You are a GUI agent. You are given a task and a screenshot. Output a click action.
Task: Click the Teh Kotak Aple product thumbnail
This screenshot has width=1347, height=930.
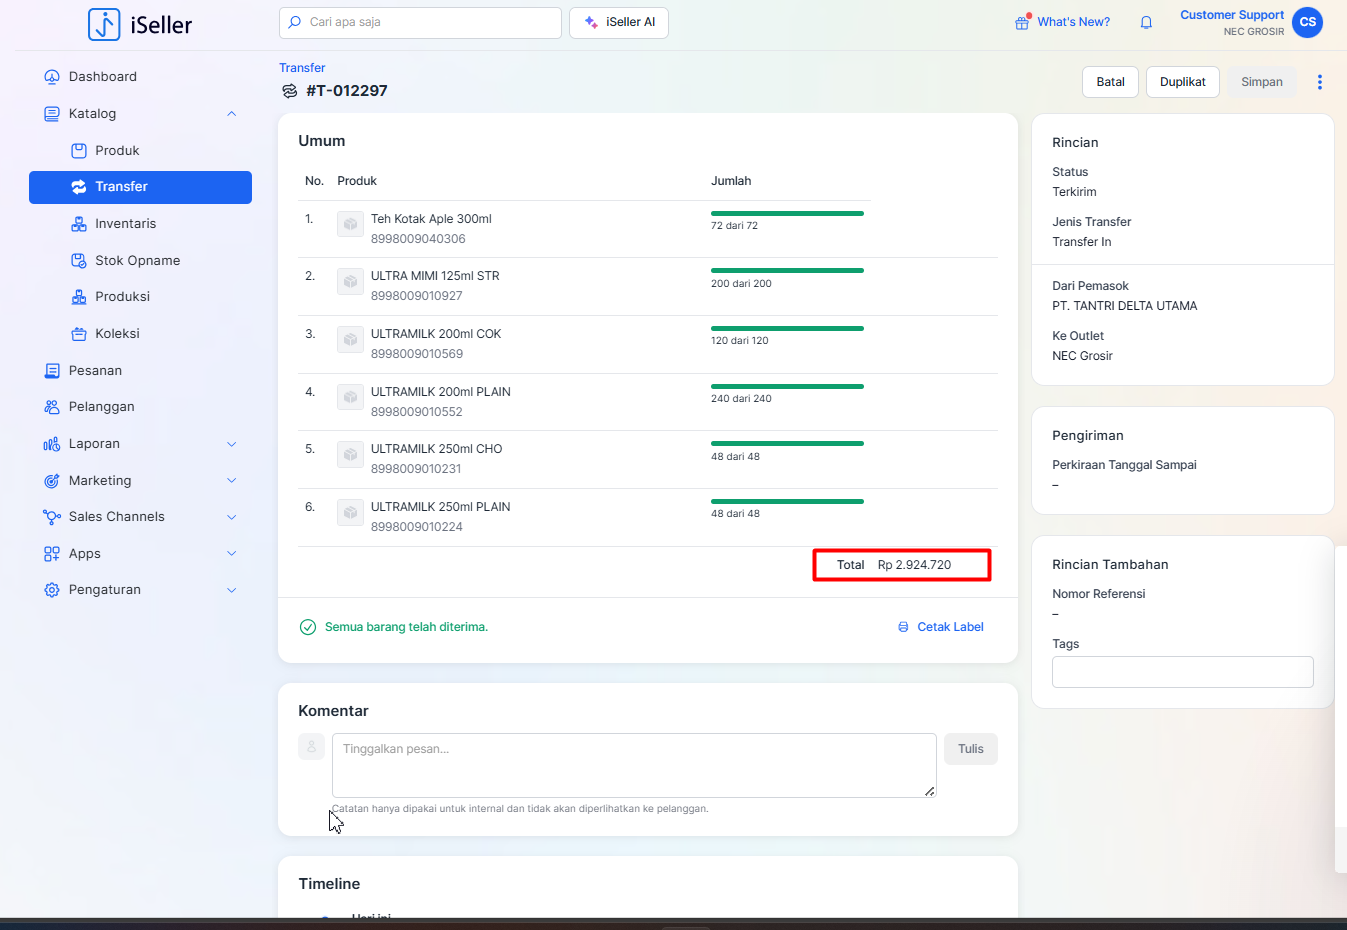pyautogui.click(x=350, y=225)
